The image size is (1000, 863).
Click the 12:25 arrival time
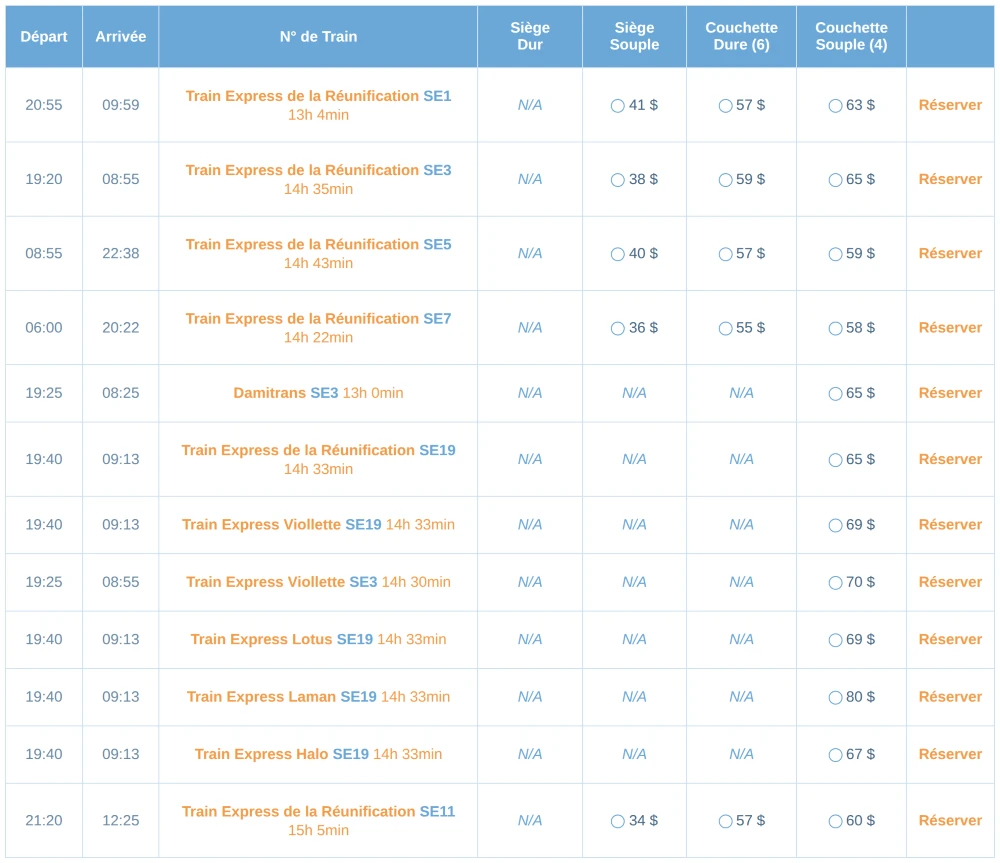[x=121, y=820]
